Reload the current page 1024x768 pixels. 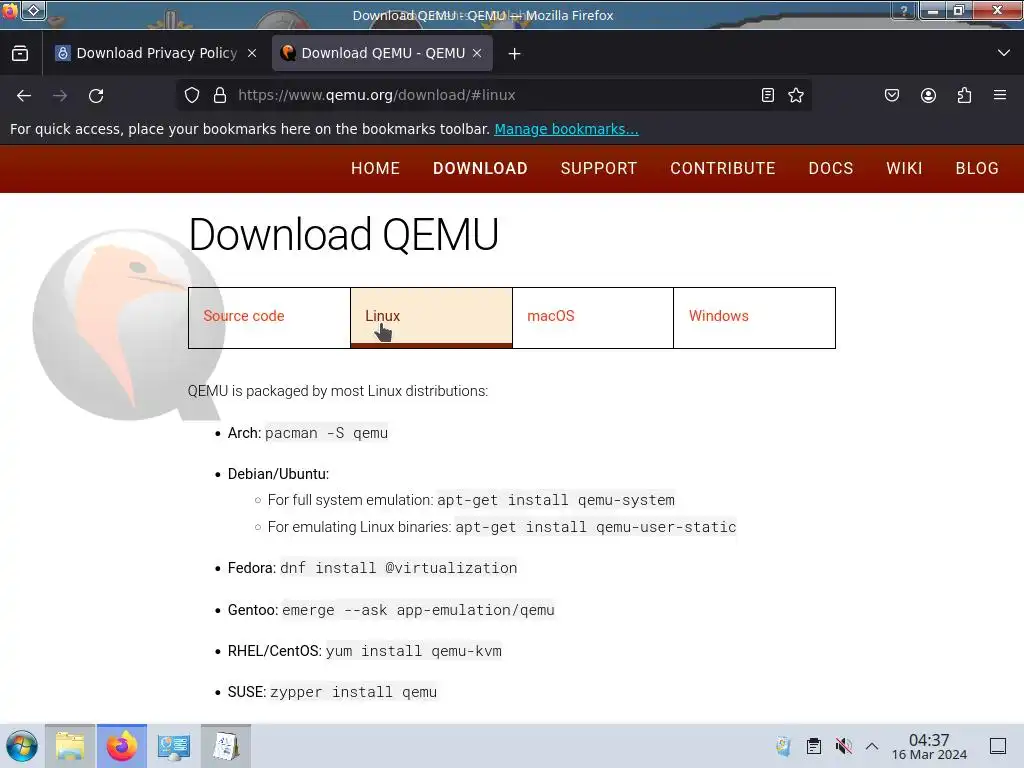[x=96, y=96]
